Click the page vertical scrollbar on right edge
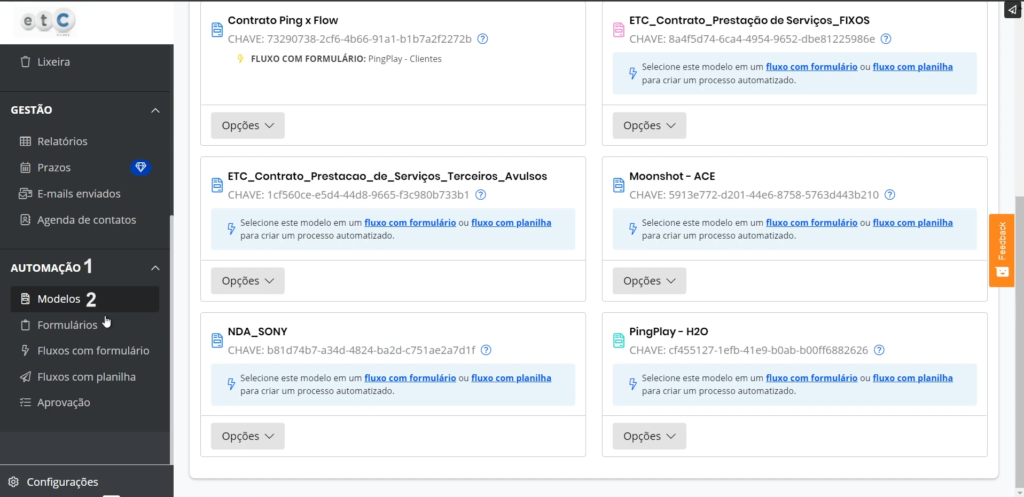Image resolution: width=1024 pixels, height=497 pixels. click(1016, 300)
